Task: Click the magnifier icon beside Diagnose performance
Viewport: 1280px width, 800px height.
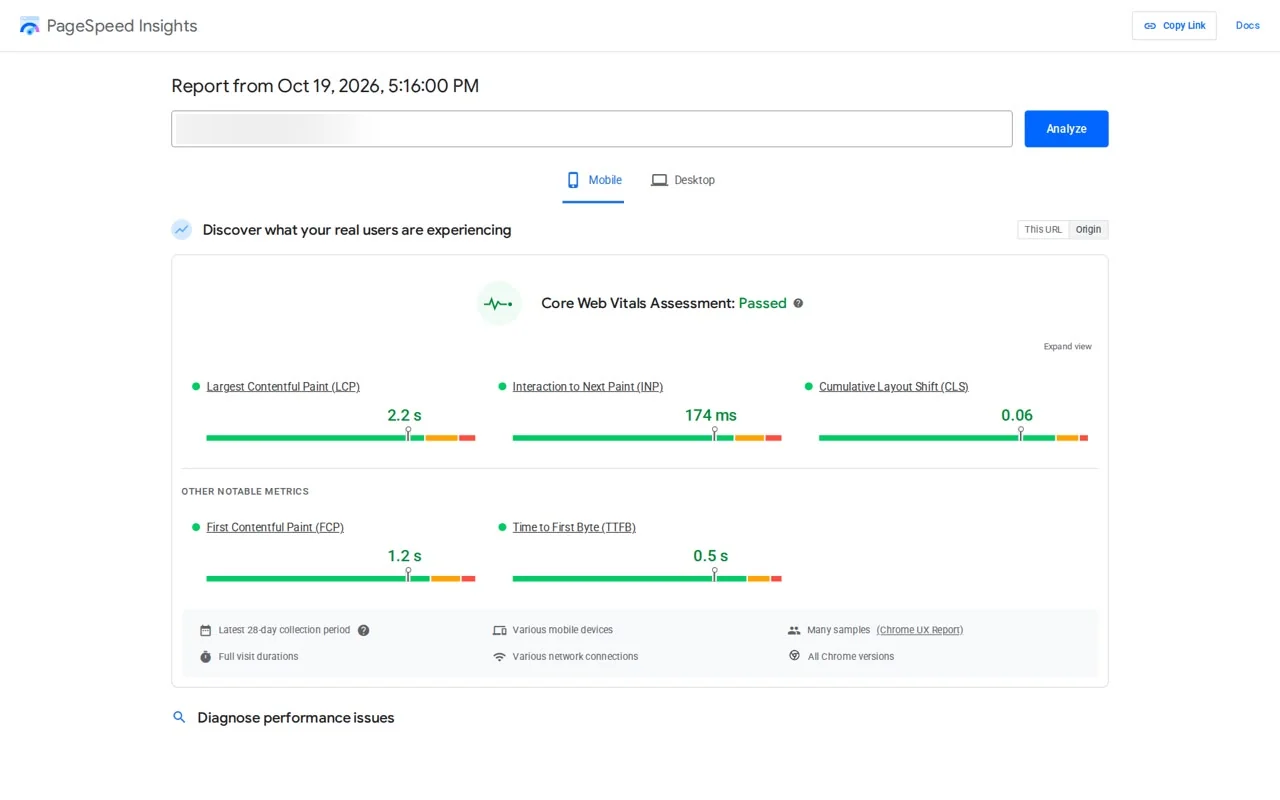Action: (180, 718)
